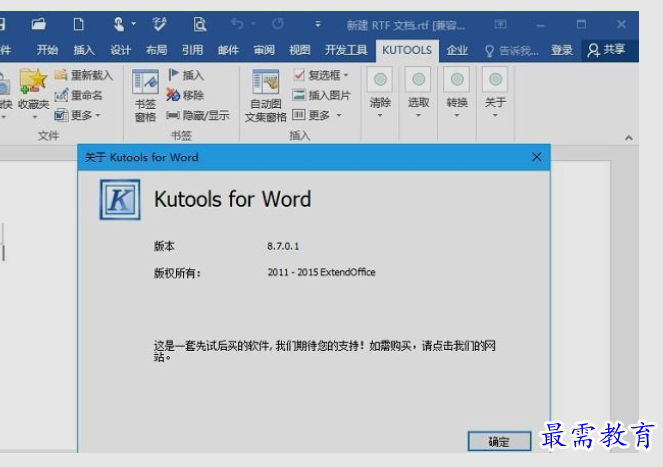Click the 清除 ribbon button icon

coord(380,79)
